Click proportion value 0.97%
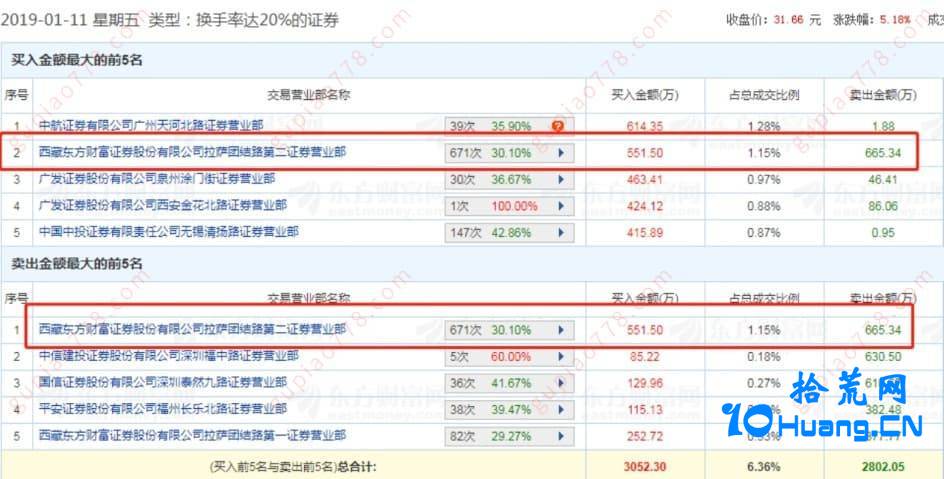This screenshot has height=479, width=944. coord(764,179)
